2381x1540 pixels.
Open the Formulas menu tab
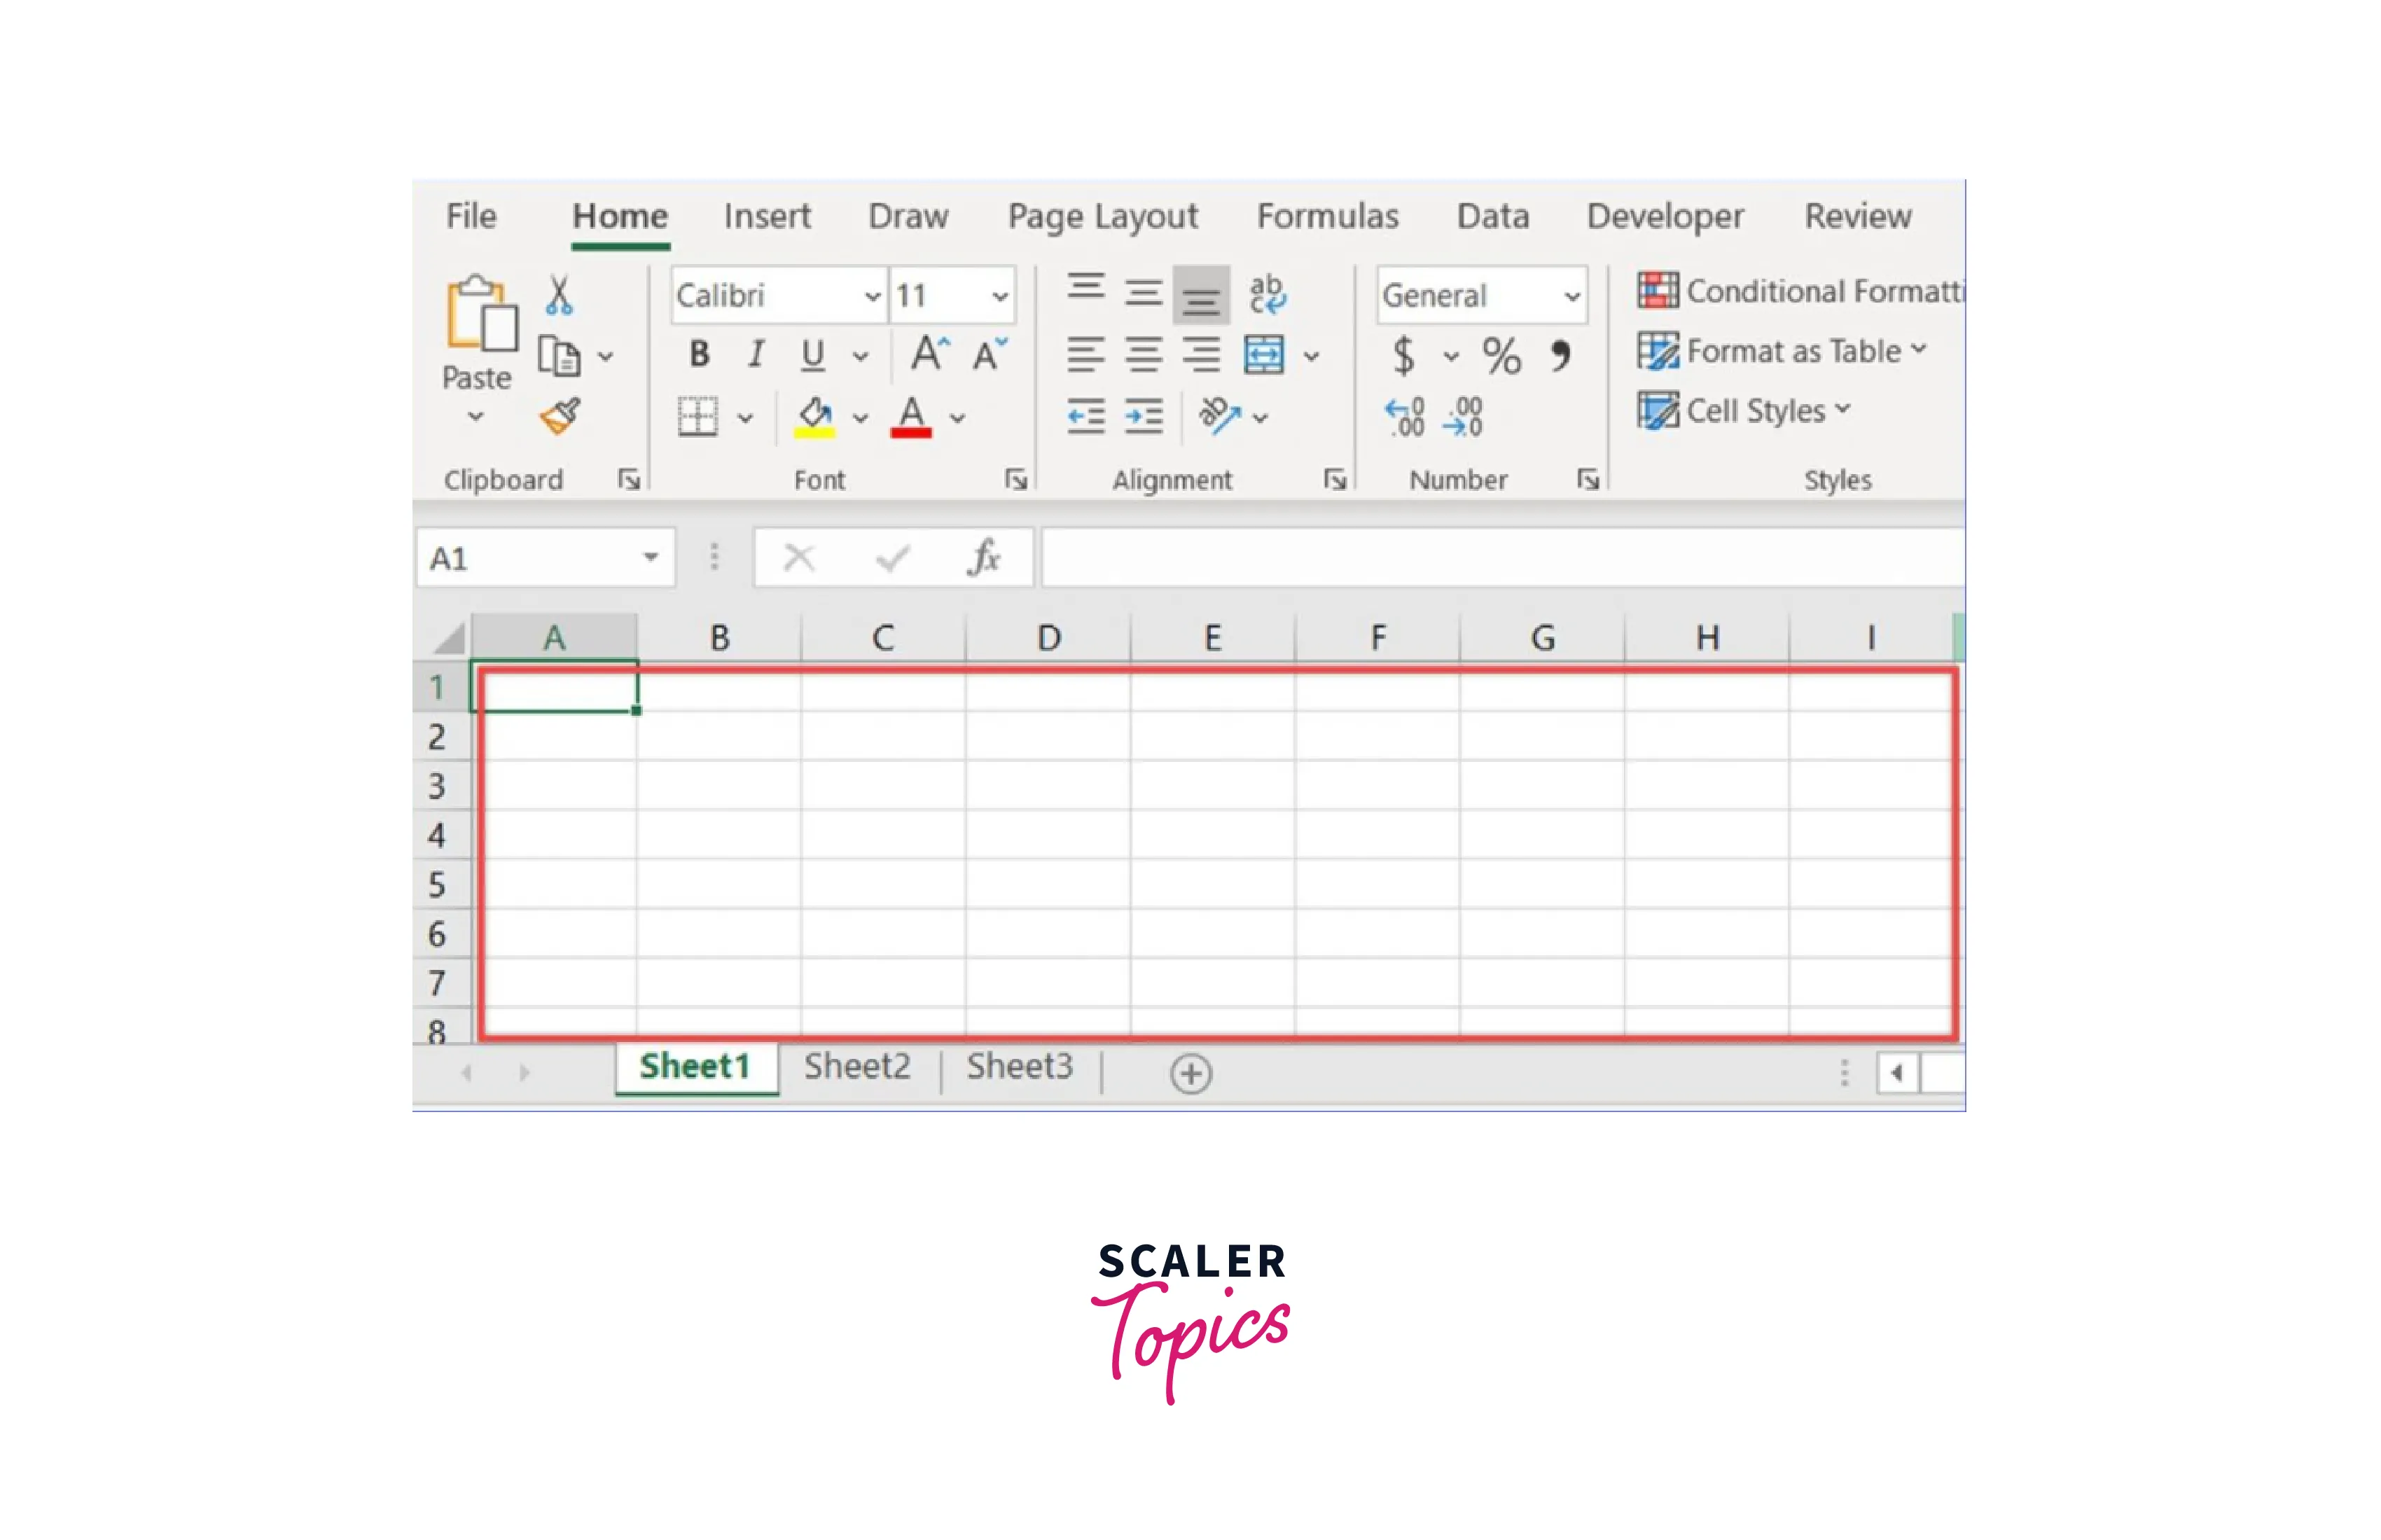[x=1328, y=215]
